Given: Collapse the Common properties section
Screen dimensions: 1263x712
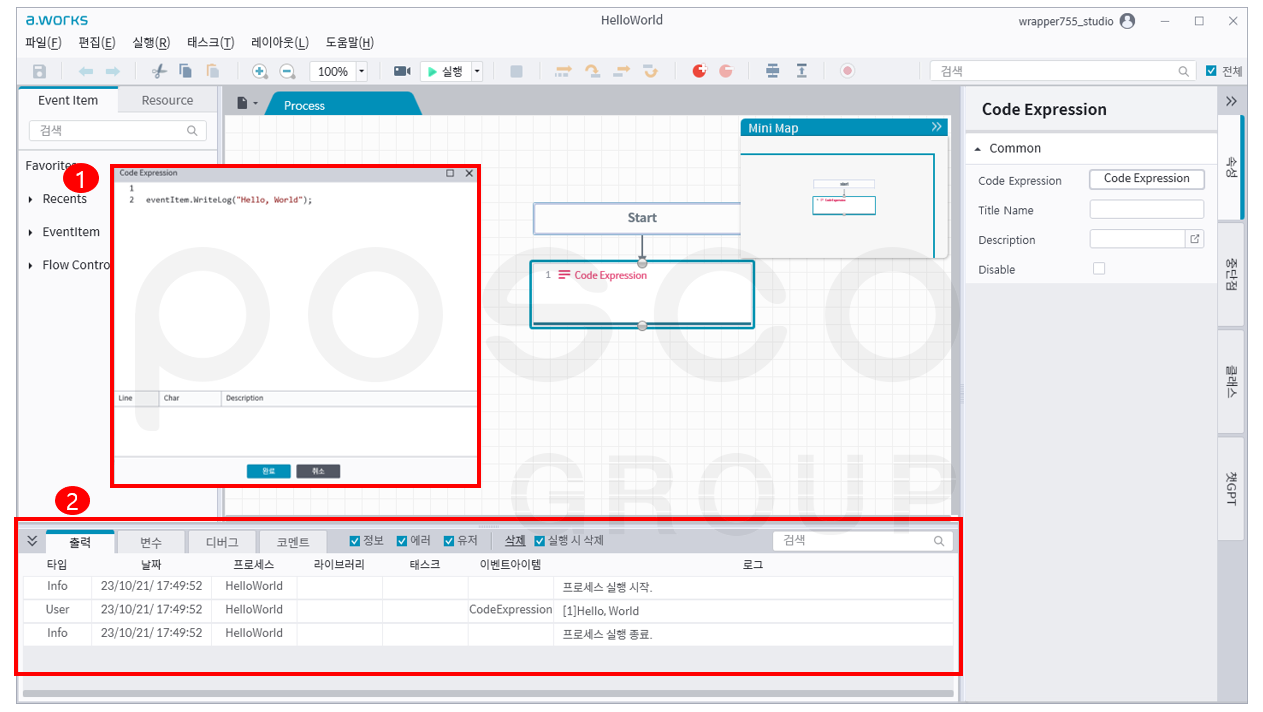Looking at the screenshot, I should 978,148.
